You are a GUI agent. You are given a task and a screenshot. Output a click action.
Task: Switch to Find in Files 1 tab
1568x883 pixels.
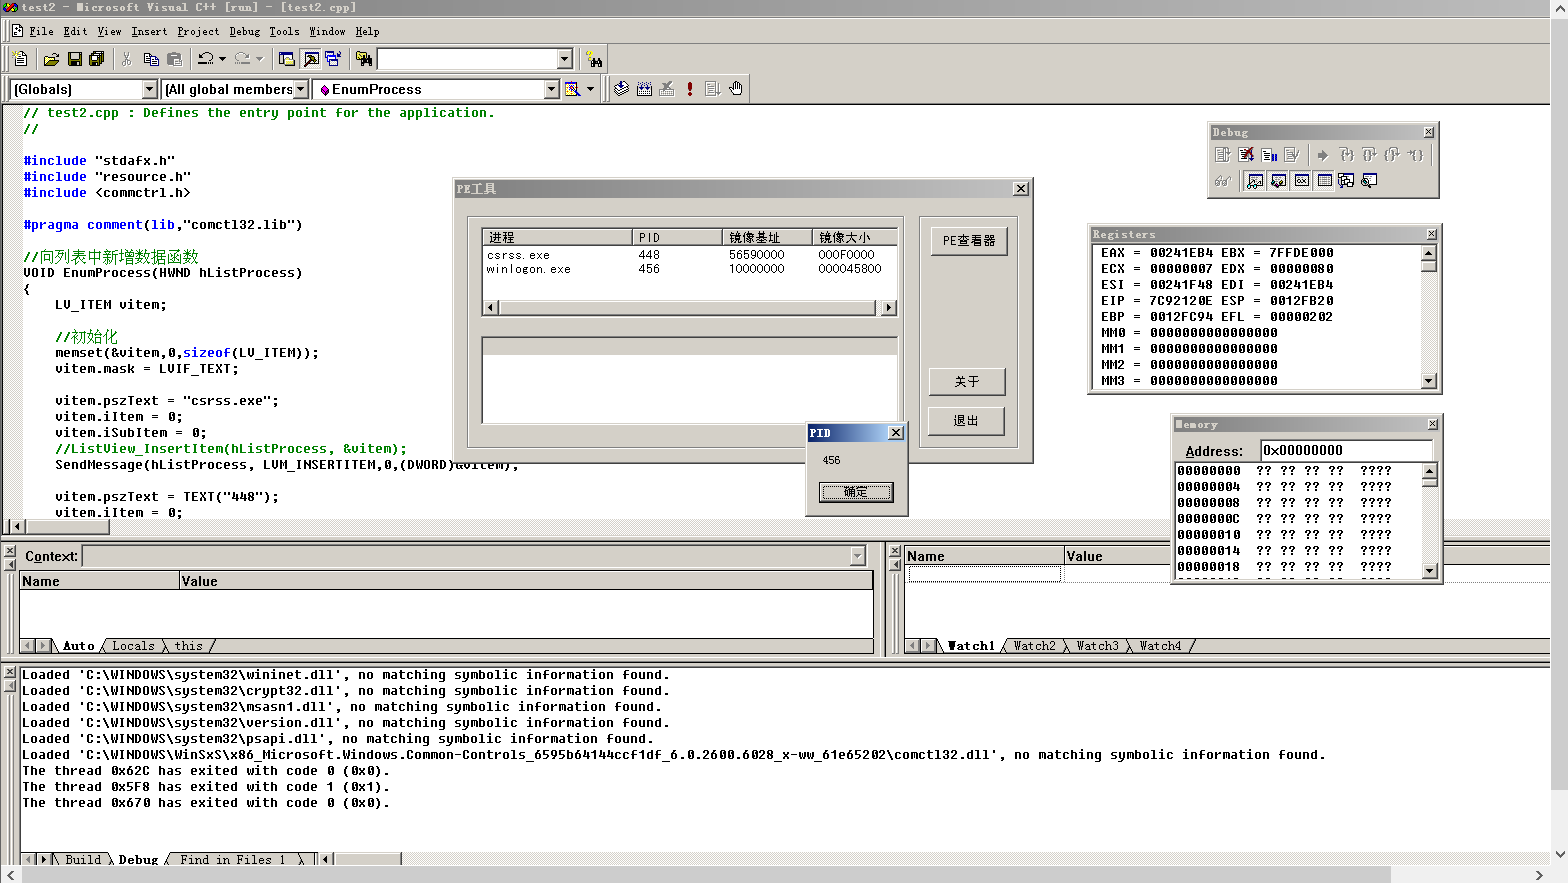pyautogui.click(x=232, y=859)
